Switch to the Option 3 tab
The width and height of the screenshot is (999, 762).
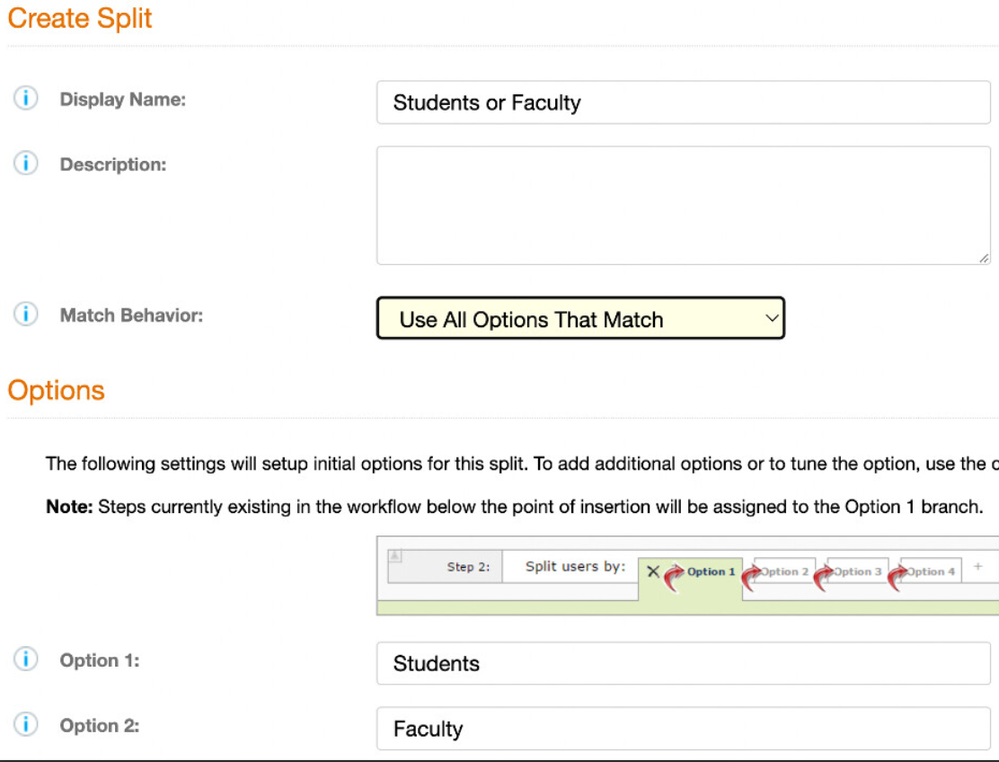pyautogui.click(x=858, y=572)
